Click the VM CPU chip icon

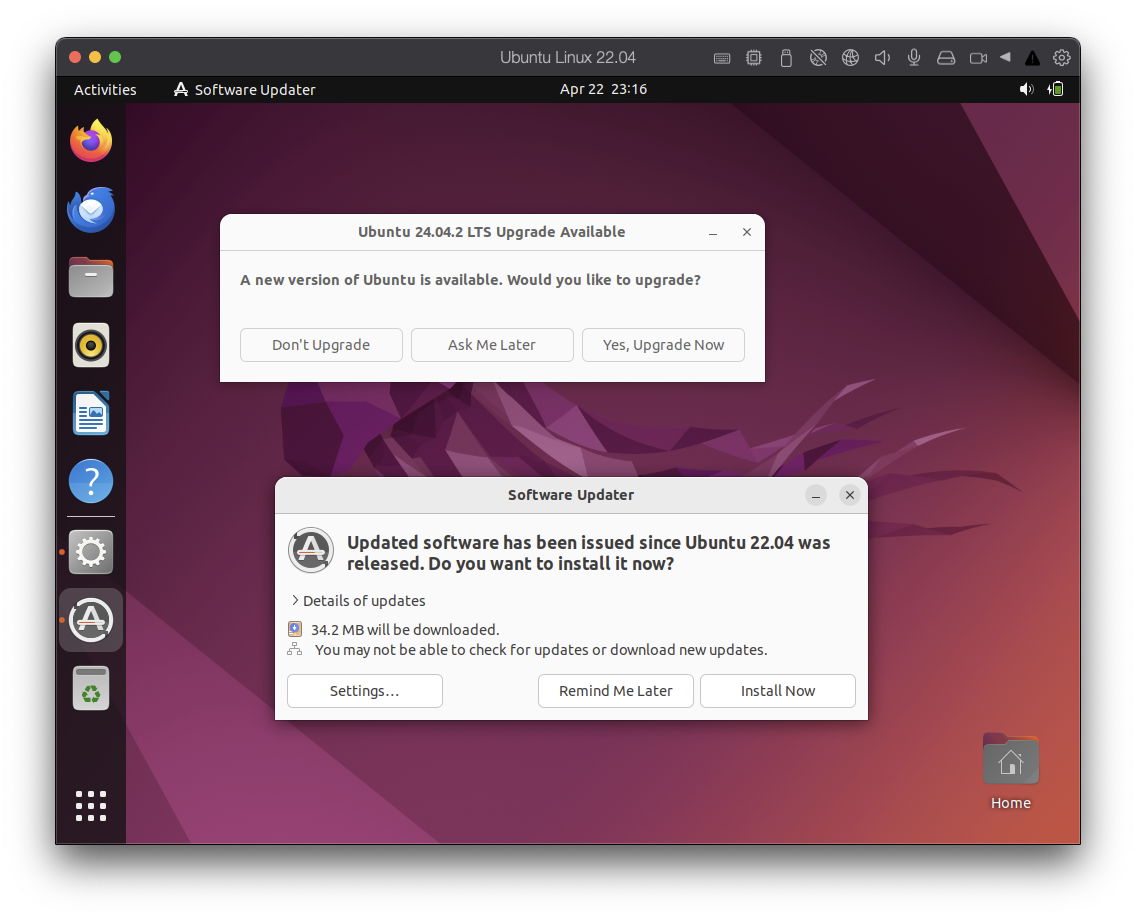[753, 58]
